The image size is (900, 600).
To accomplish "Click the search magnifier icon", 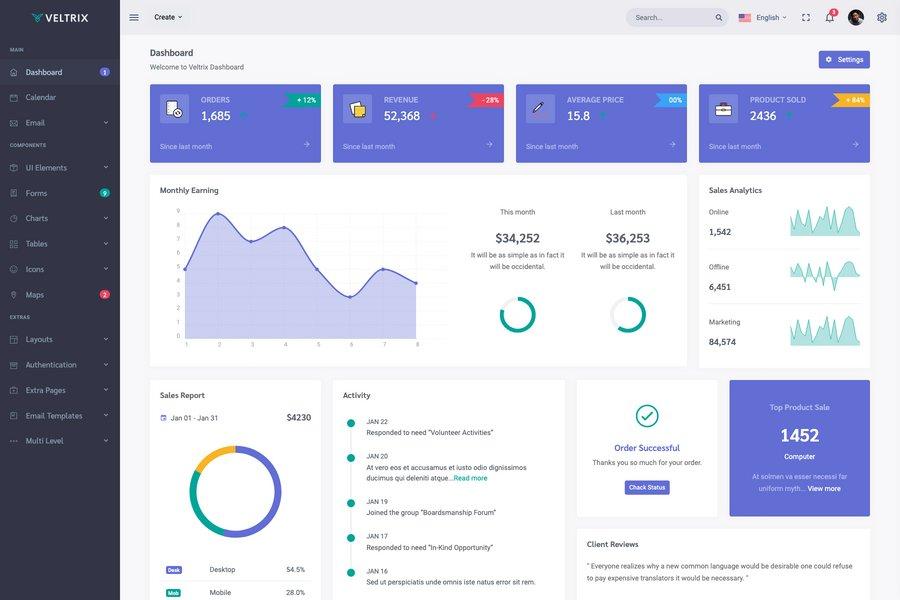I will pos(718,17).
